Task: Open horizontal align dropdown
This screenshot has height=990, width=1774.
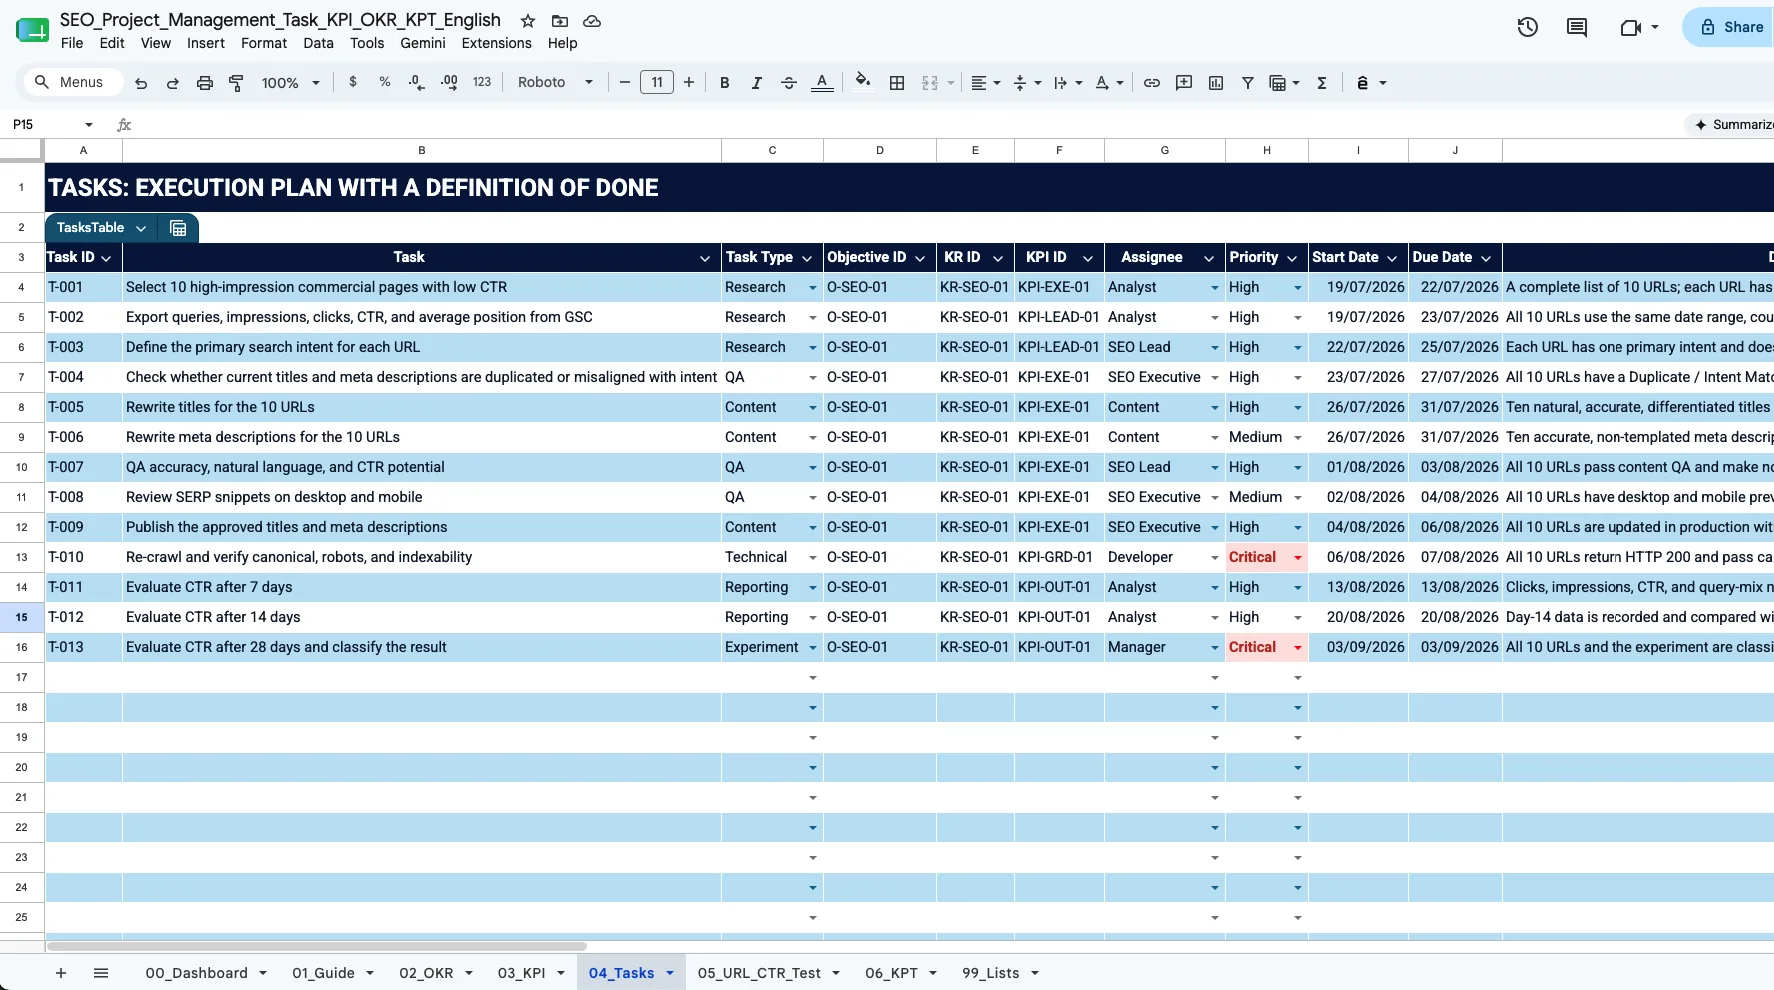Action: 986,83
